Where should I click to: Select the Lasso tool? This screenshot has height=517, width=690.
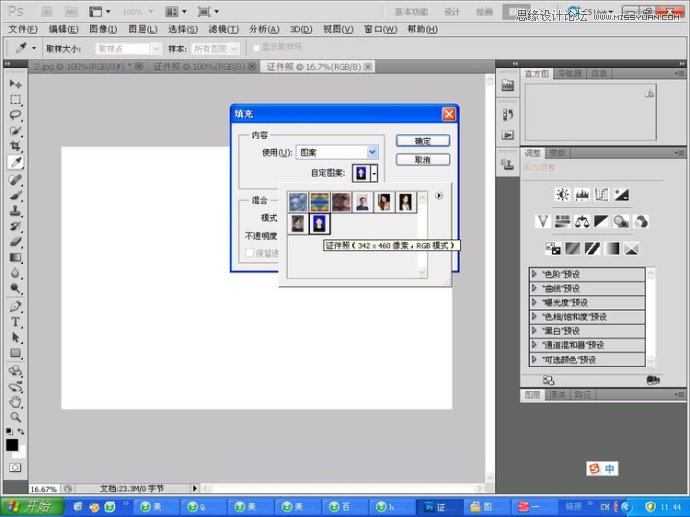(16, 115)
